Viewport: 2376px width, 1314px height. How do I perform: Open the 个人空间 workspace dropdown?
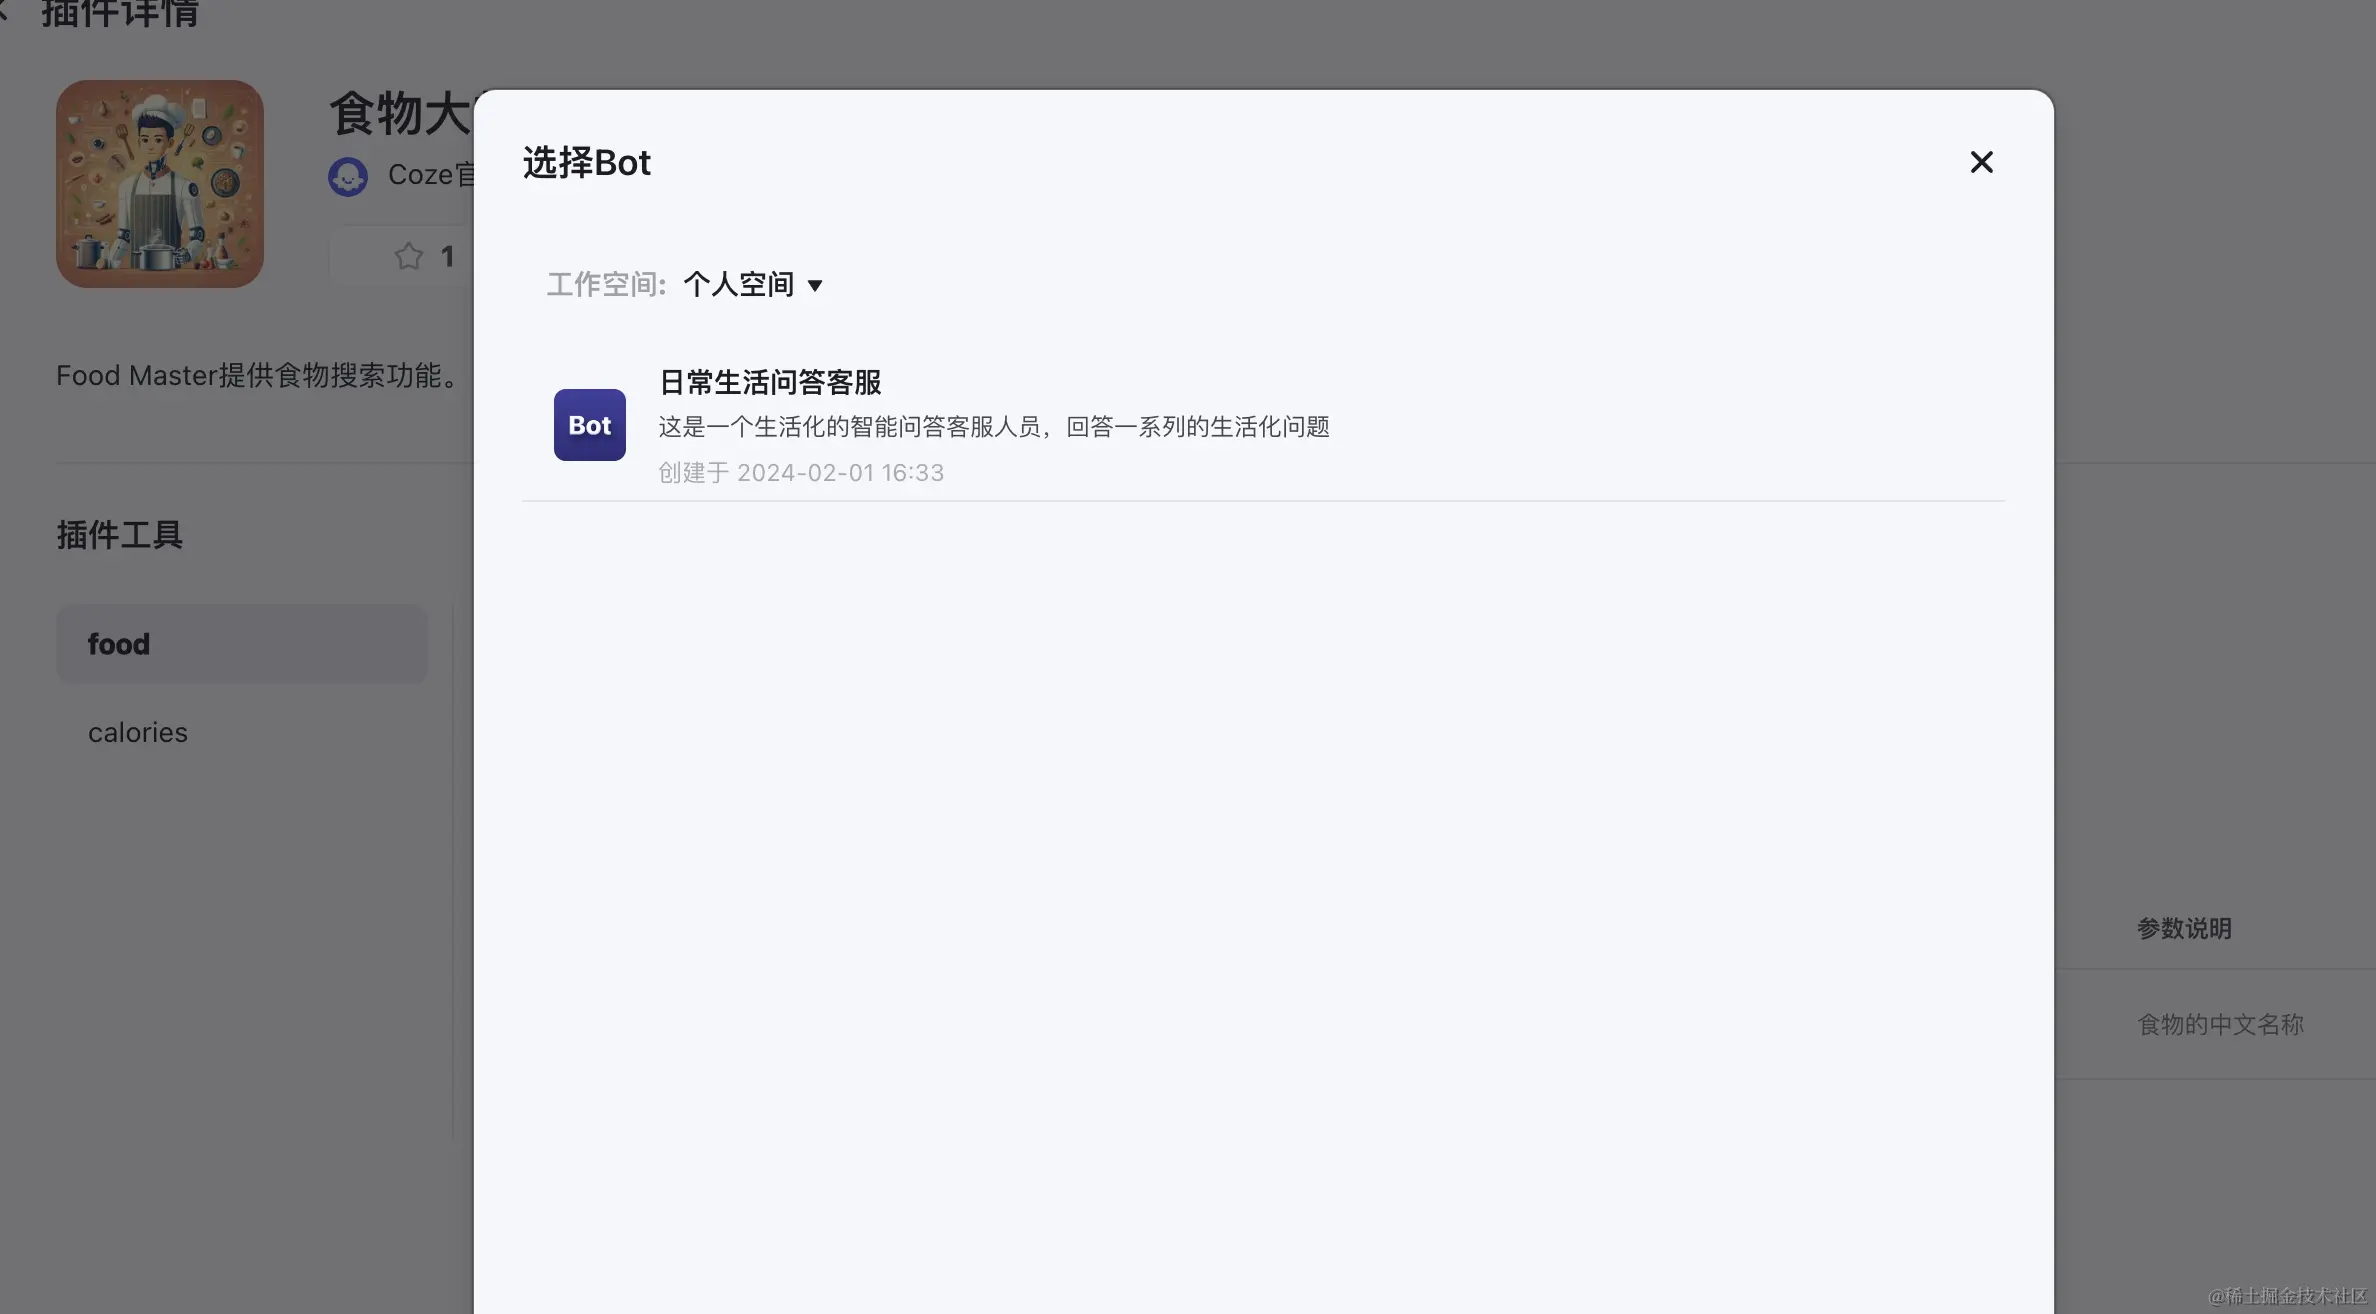click(740, 285)
